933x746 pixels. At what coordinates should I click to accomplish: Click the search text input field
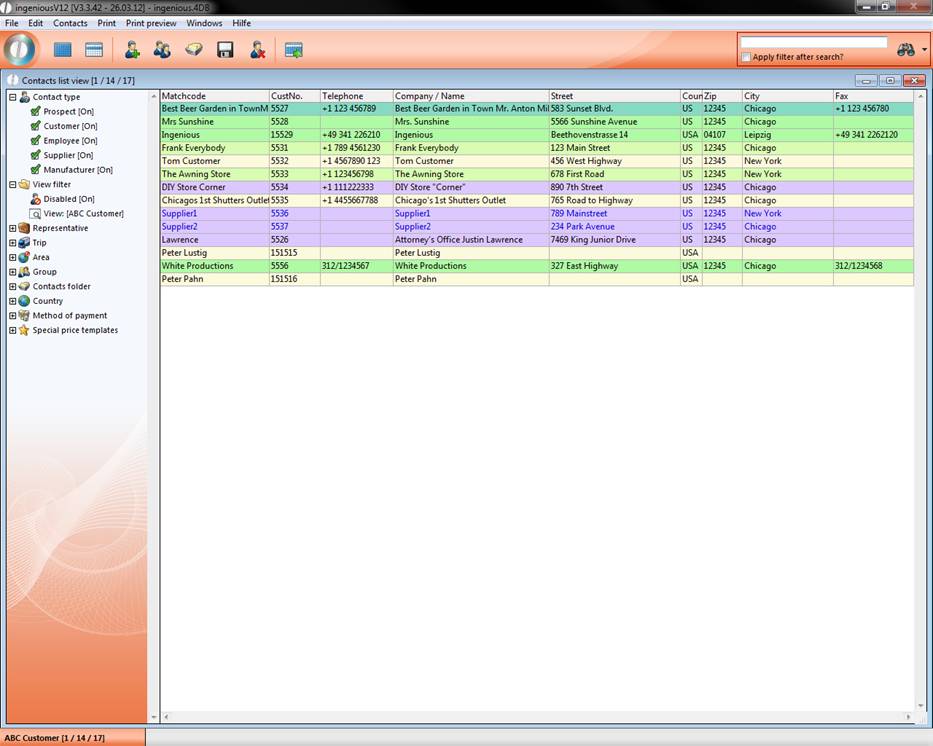coord(813,43)
